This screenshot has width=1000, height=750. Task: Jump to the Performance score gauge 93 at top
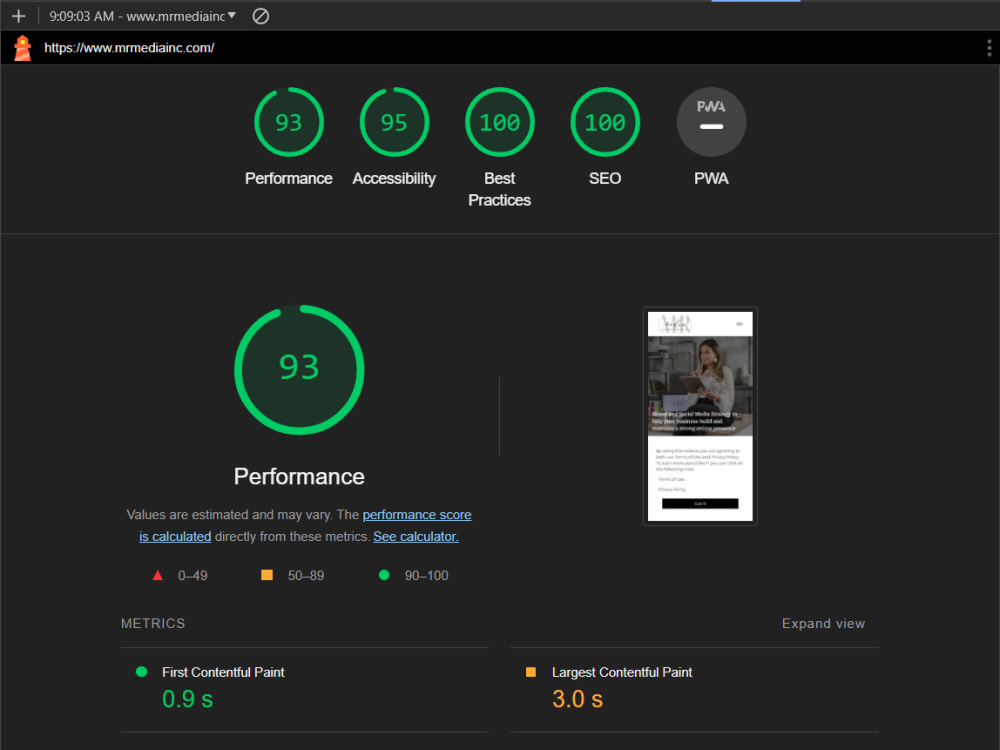288,122
